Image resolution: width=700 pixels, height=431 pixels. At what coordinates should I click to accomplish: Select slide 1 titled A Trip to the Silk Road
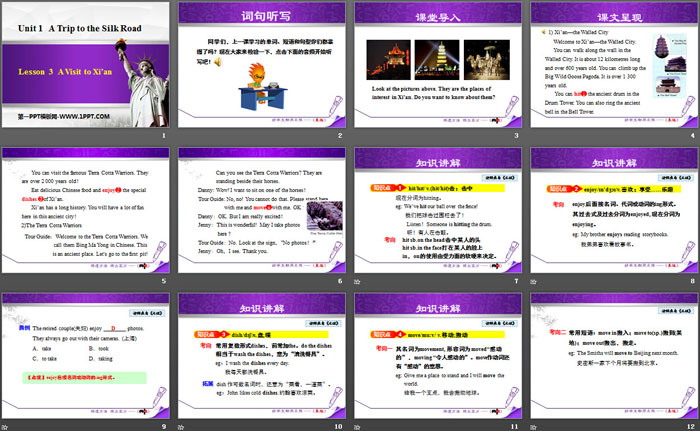[x=86, y=65]
